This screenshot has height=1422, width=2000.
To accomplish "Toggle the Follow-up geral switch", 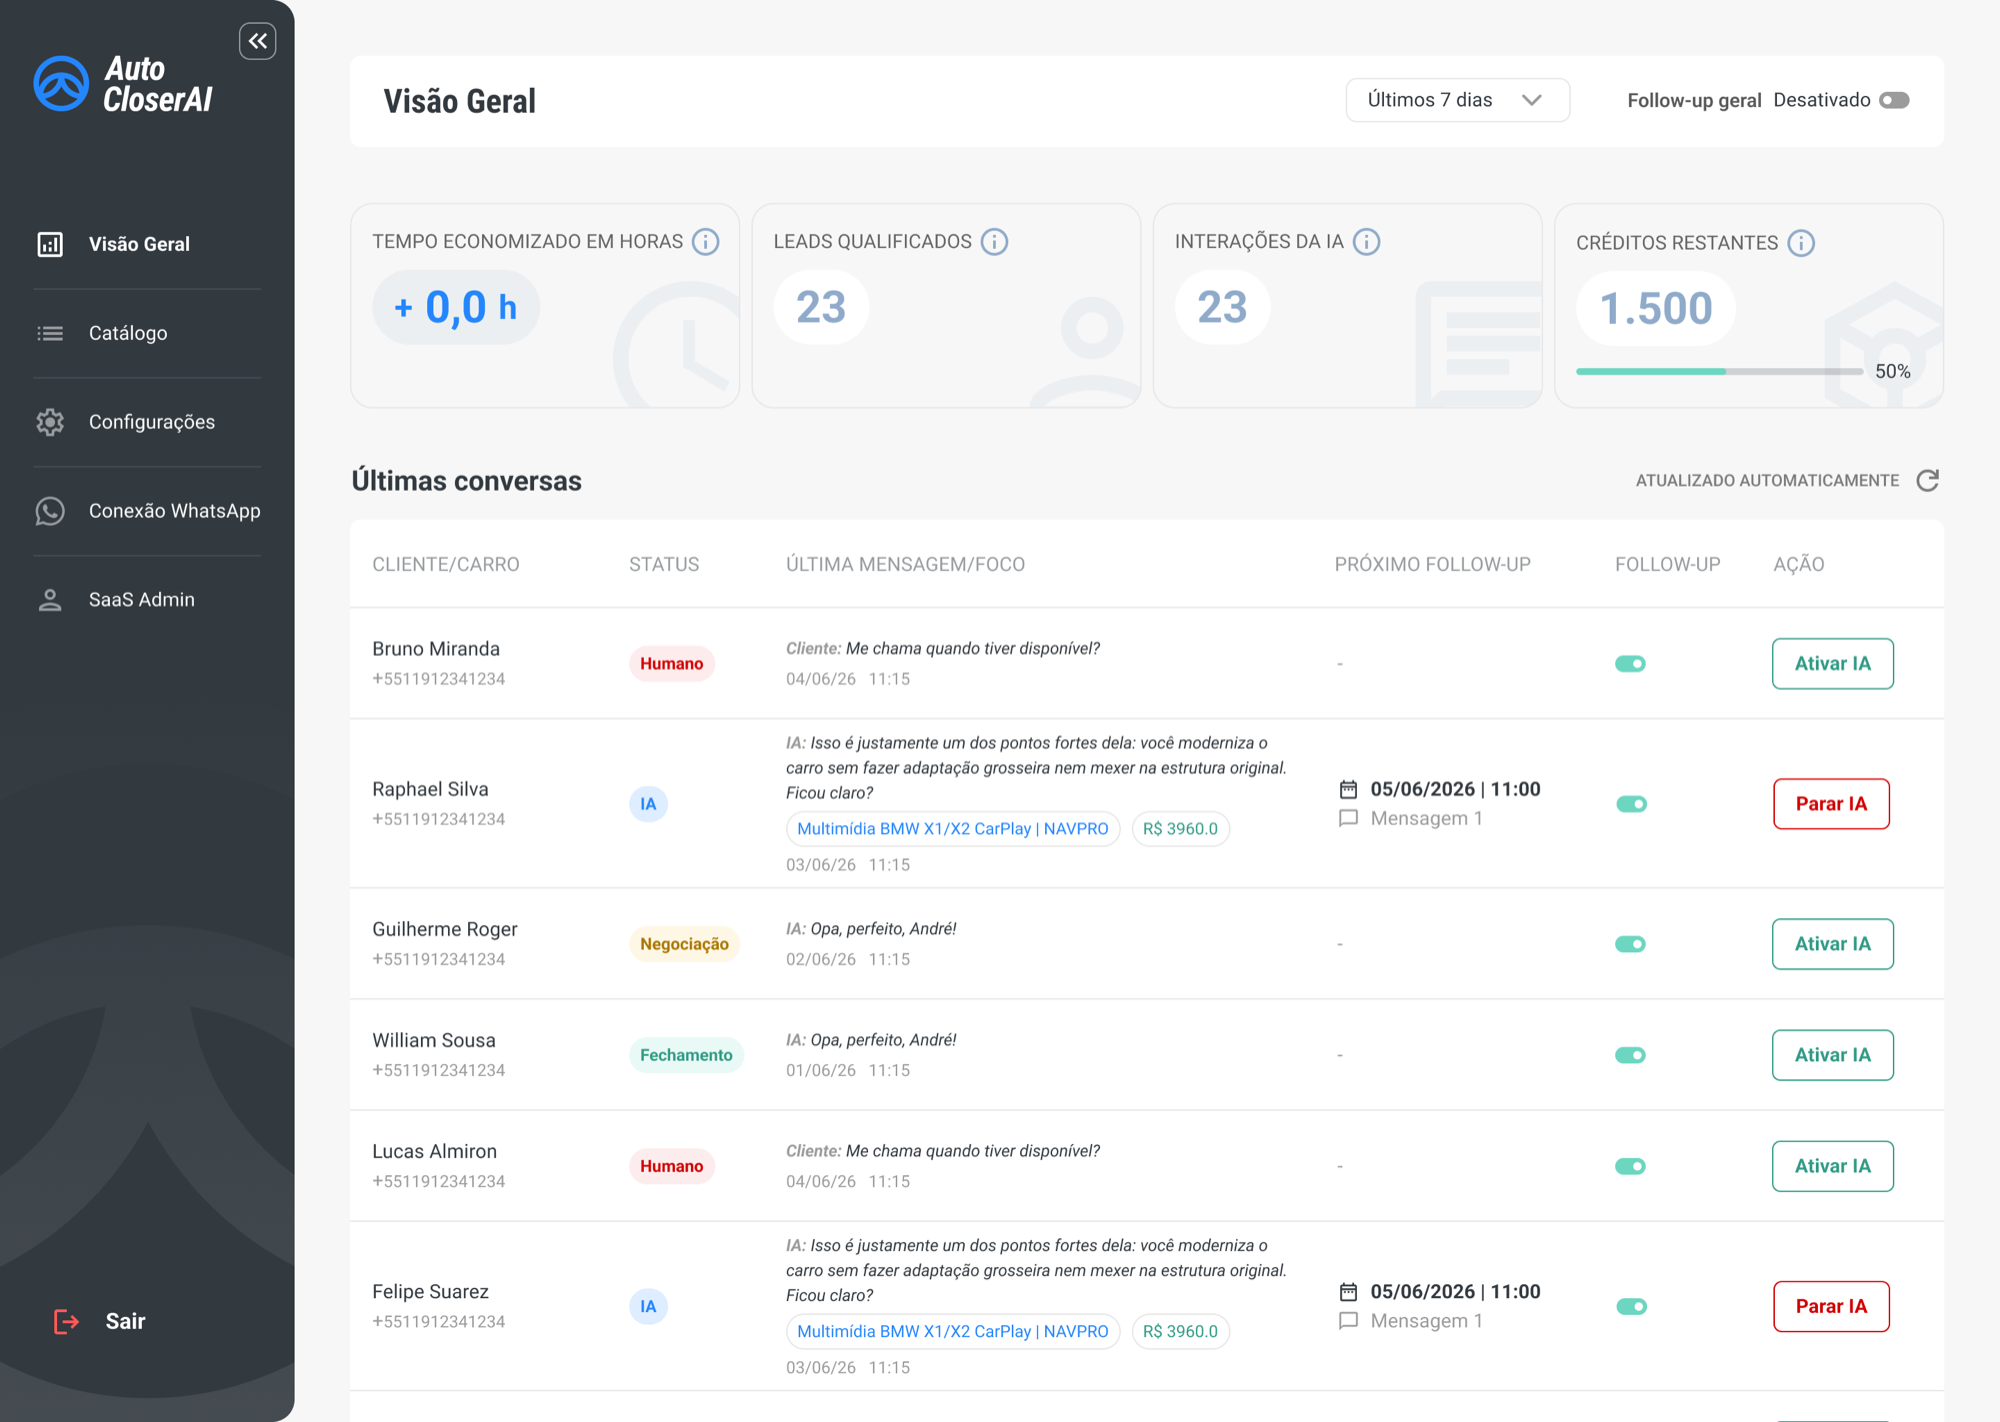I will pyautogui.click(x=1894, y=100).
